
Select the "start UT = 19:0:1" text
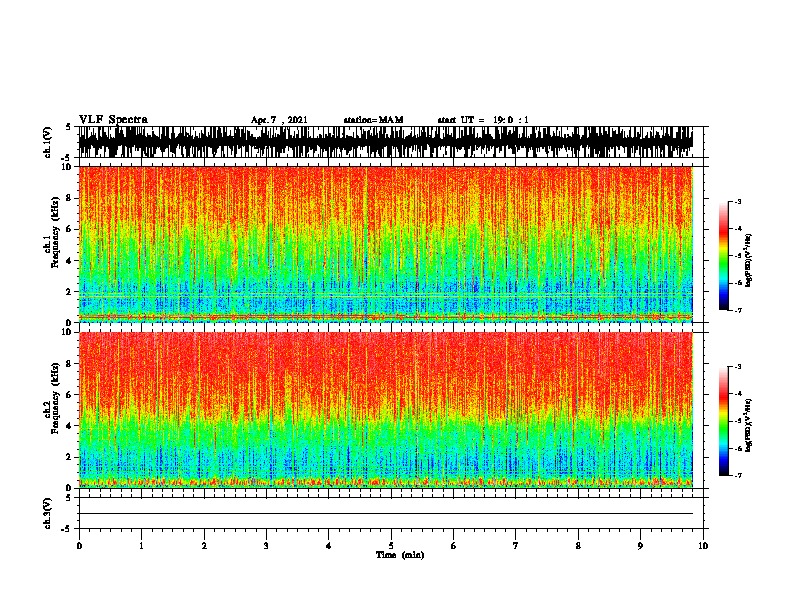point(483,120)
